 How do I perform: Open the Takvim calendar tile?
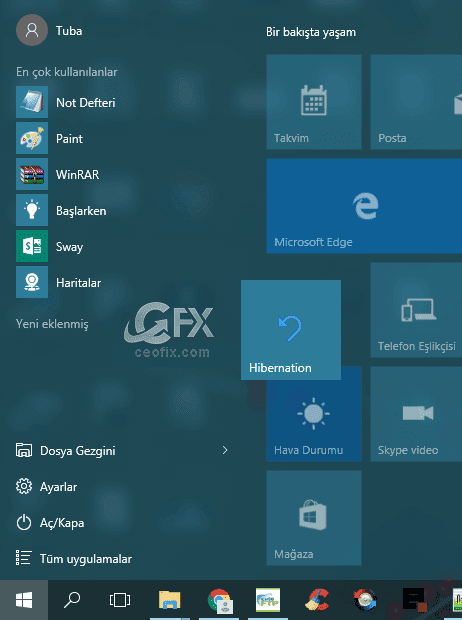tap(314, 102)
